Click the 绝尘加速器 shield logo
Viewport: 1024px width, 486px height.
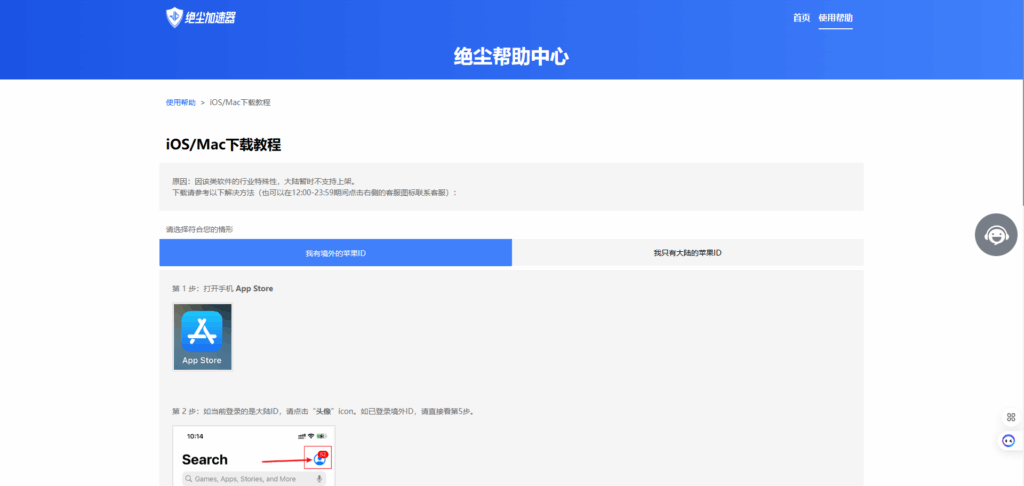pos(175,17)
